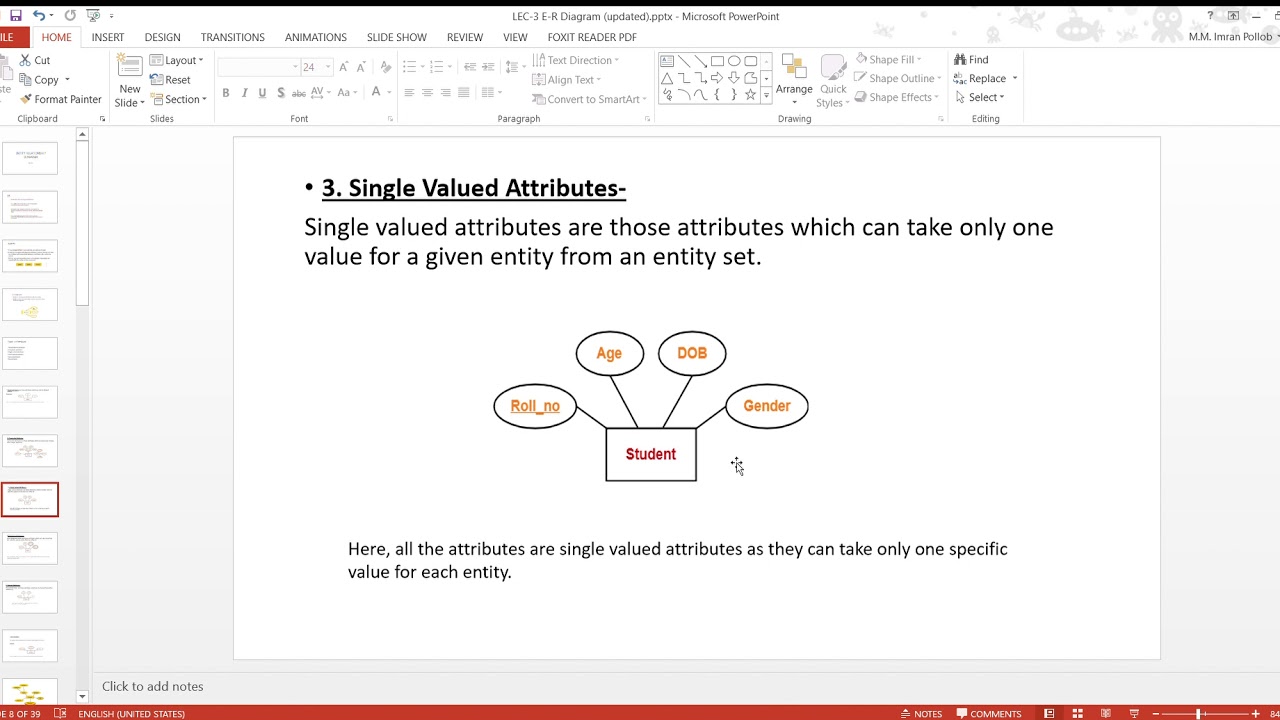1280x720 pixels.
Task: Select the text box shape
Action: coord(667,61)
